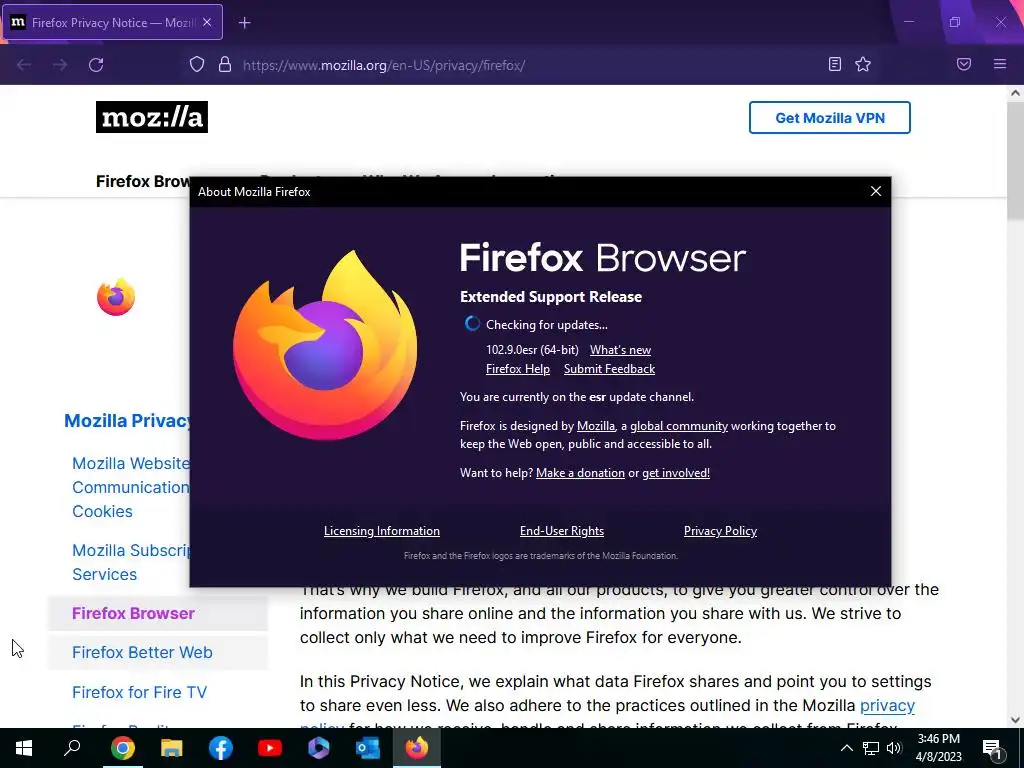Click the privacy policy link in article text
The height and width of the screenshot is (768, 1024).
[x=887, y=705]
